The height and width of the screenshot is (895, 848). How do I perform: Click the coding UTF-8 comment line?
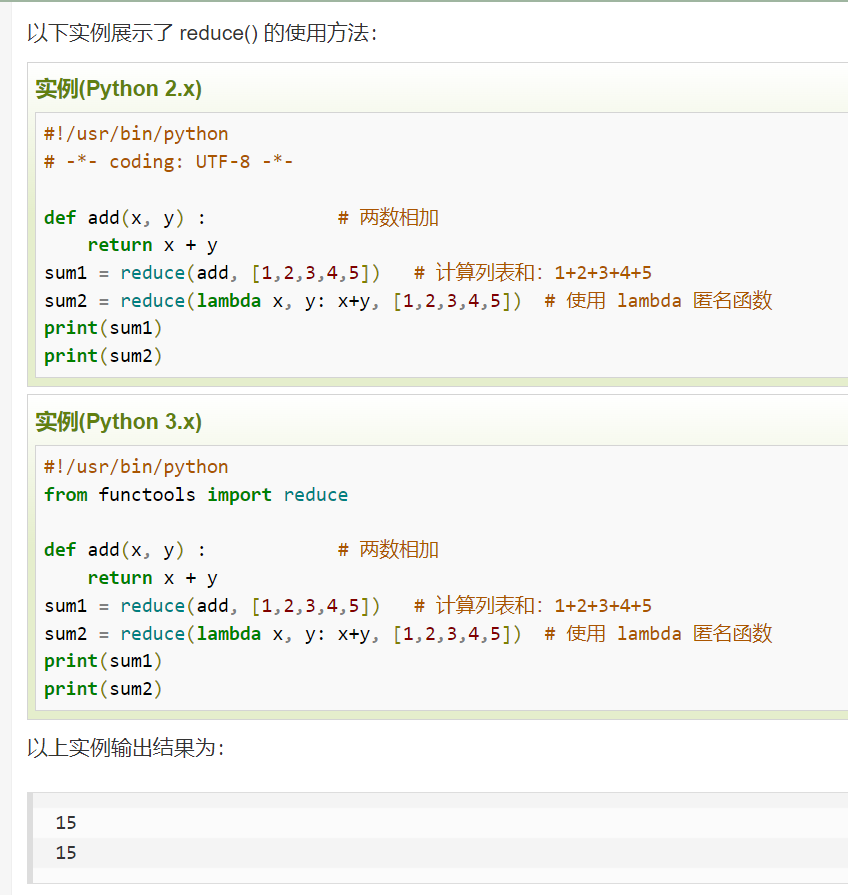coord(168,162)
